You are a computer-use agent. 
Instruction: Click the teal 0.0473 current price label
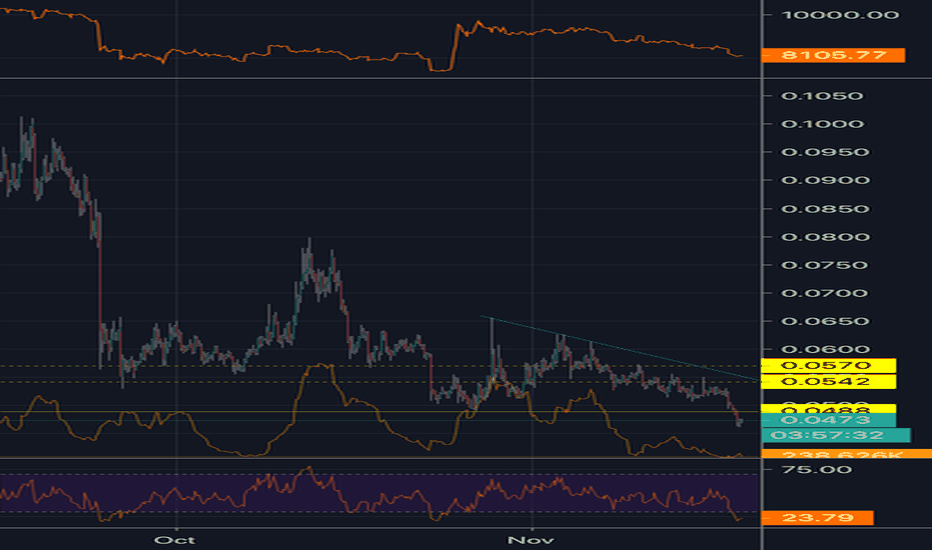pyautogui.click(x=829, y=420)
